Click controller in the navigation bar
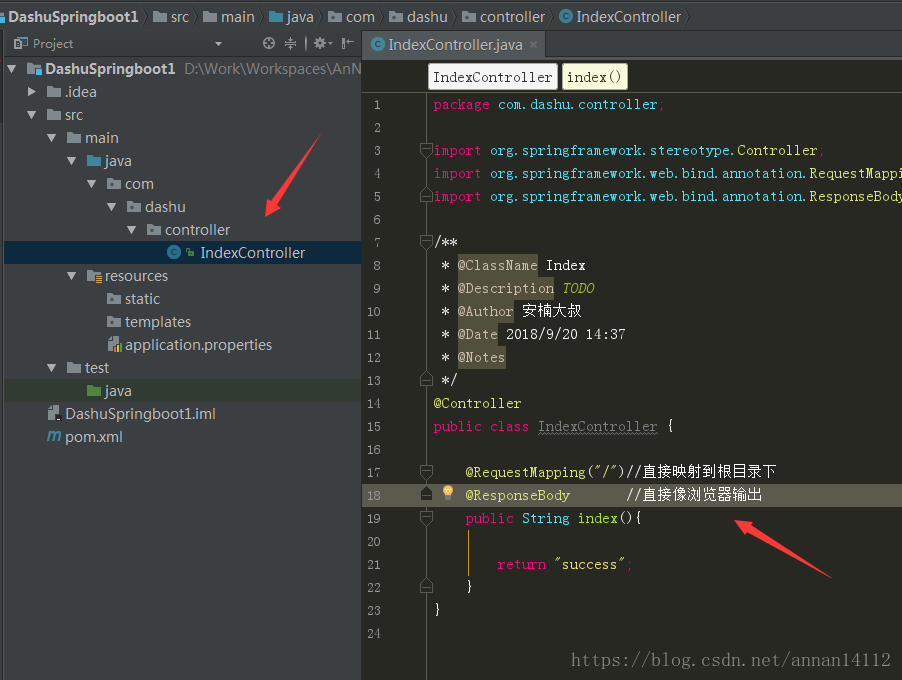Screen dimensions: 902x680 504,17
